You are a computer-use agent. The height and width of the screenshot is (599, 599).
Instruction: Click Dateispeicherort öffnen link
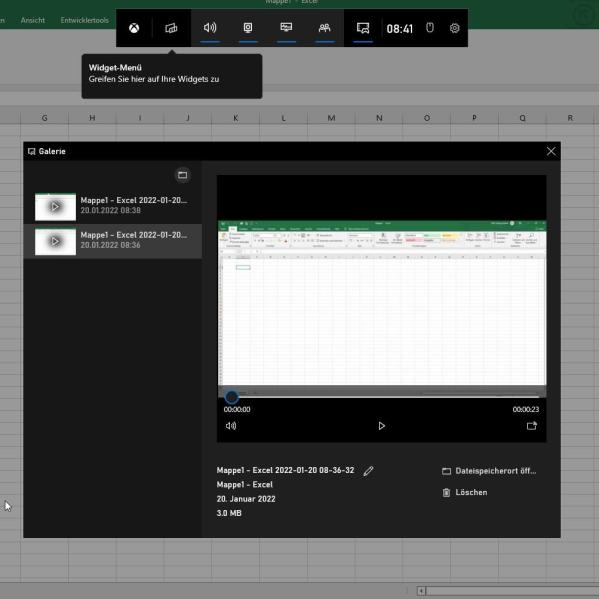coord(489,471)
